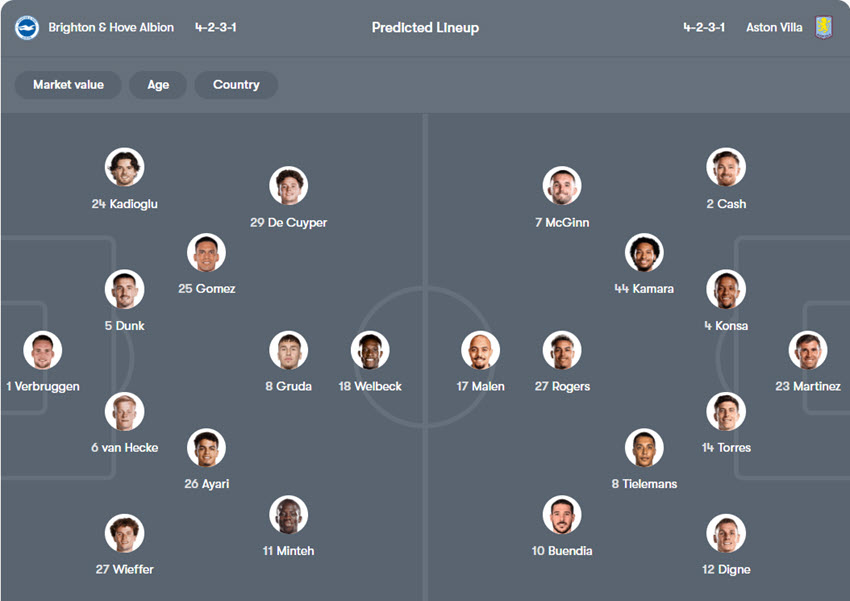Click the Predicted Lineup heading
This screenshot has width=850, height=601.
pos(425,28)
